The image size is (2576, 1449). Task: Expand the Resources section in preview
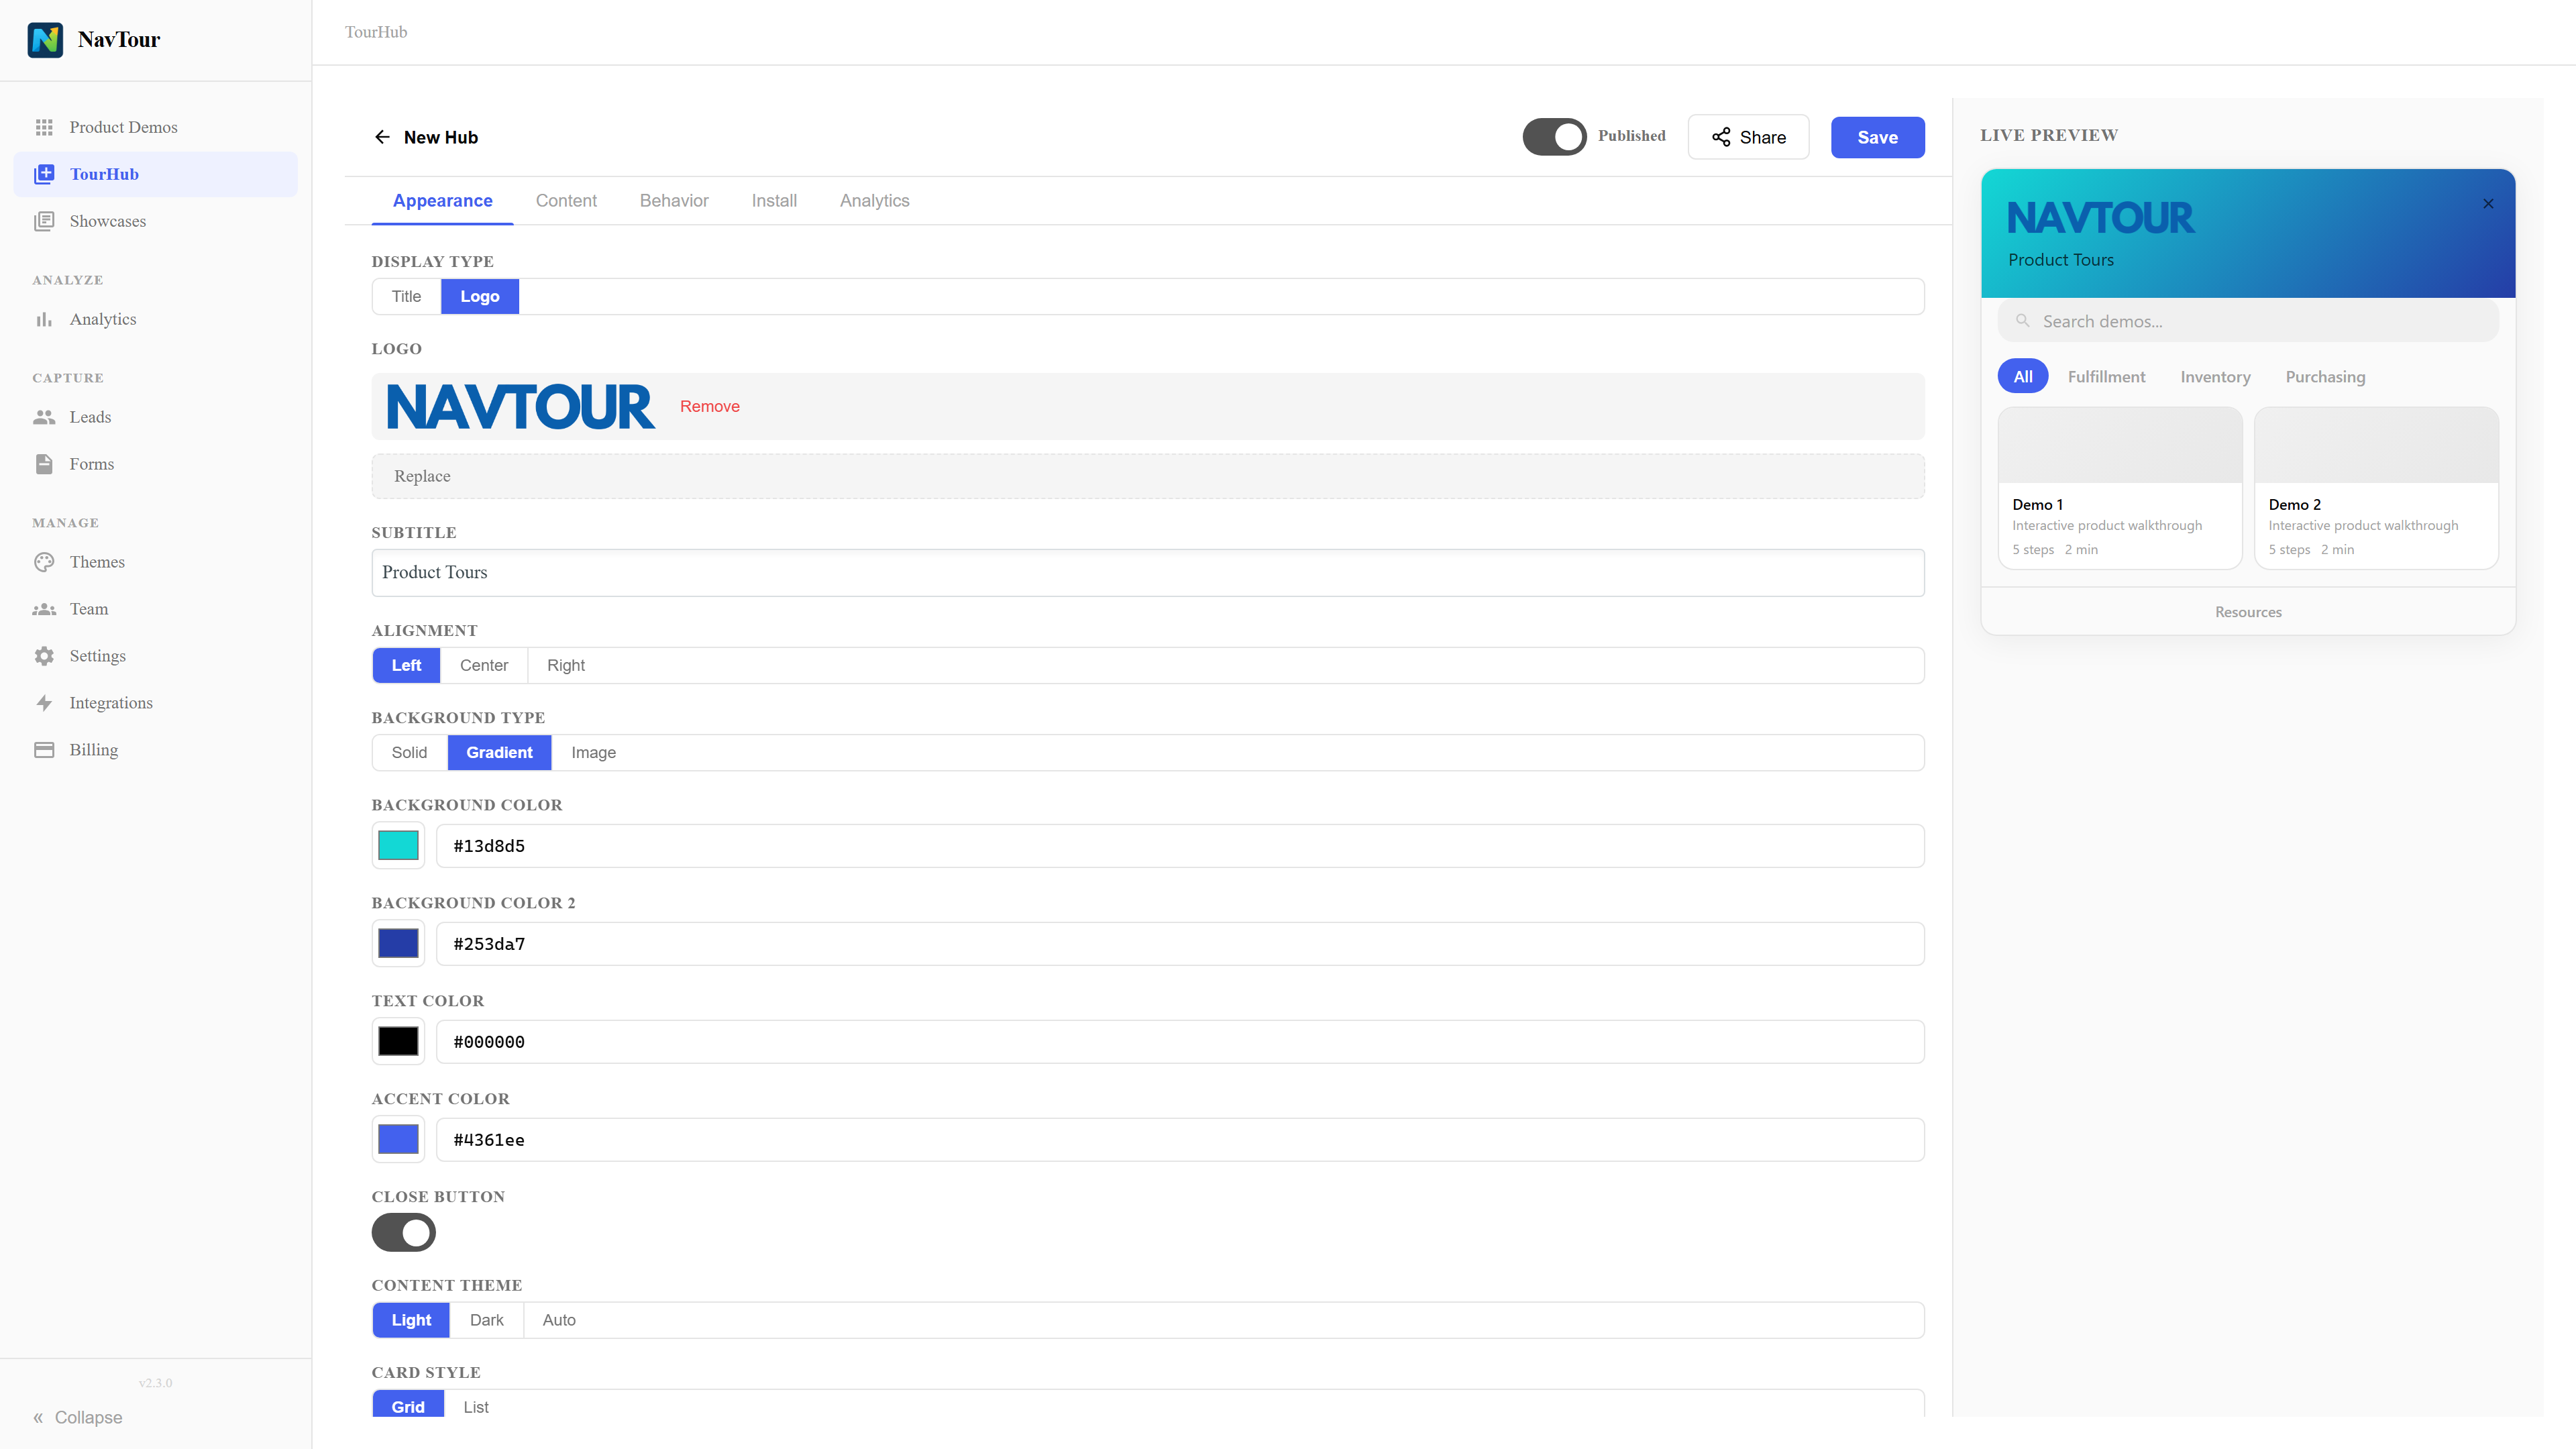[x=2247, y=611]
